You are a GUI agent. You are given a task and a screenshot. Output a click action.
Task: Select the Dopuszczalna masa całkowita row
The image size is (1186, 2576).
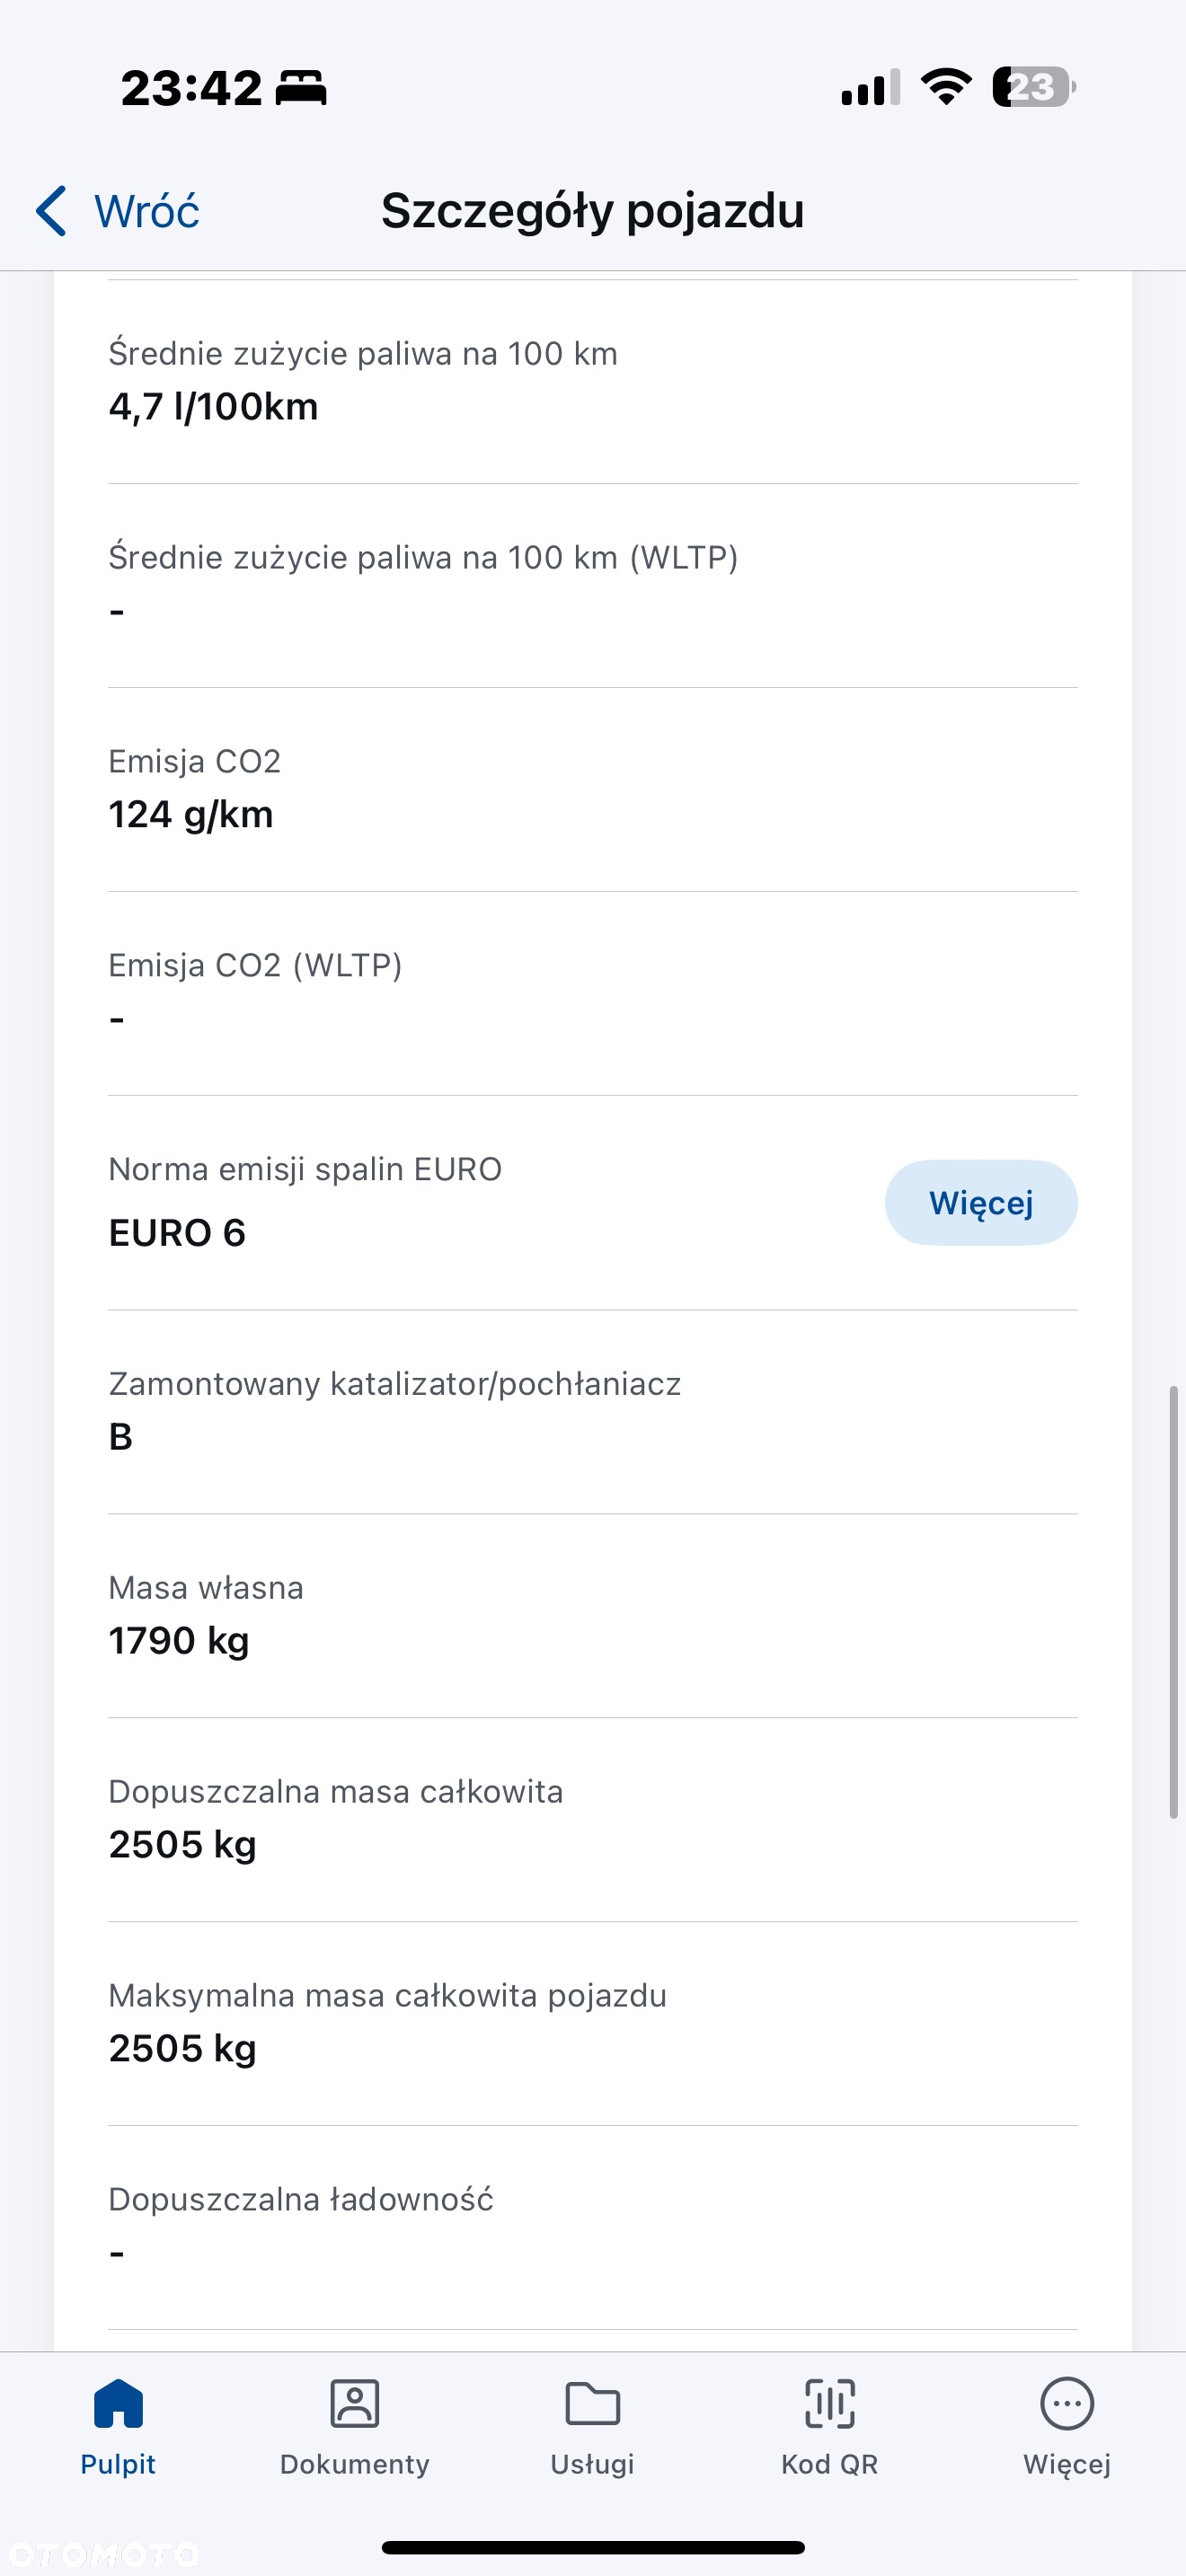[593, 1820]
